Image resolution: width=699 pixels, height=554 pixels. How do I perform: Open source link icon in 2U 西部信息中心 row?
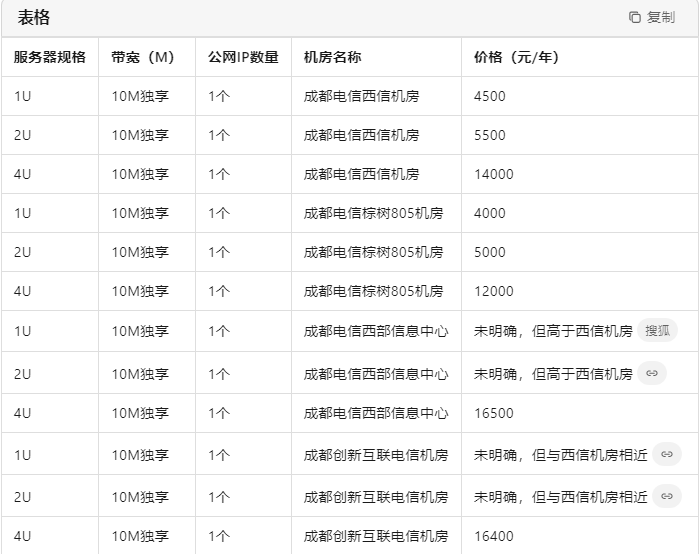pos(652,373)
